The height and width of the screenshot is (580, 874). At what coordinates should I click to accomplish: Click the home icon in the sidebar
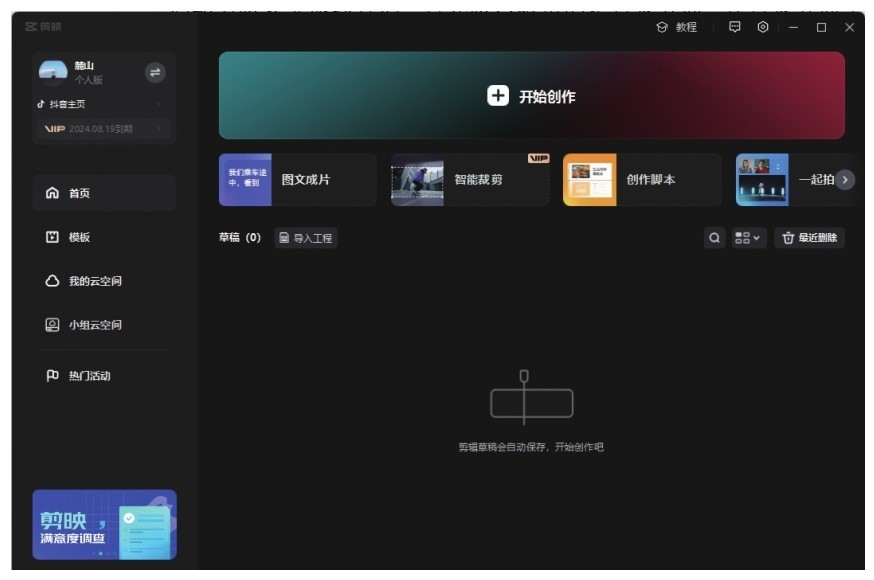(x=52, y=193)
